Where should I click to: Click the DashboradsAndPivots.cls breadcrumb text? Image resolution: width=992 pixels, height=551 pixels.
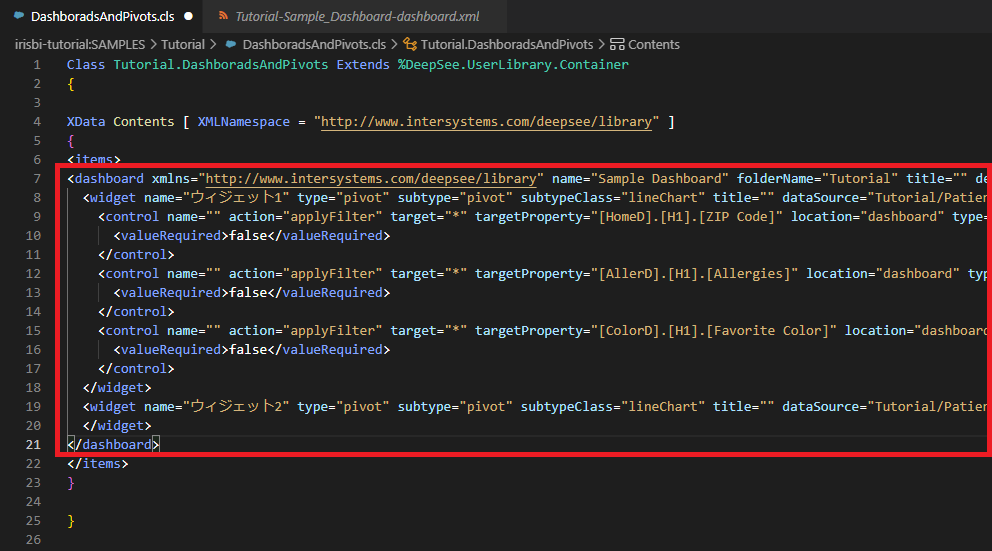click(314, 45)
